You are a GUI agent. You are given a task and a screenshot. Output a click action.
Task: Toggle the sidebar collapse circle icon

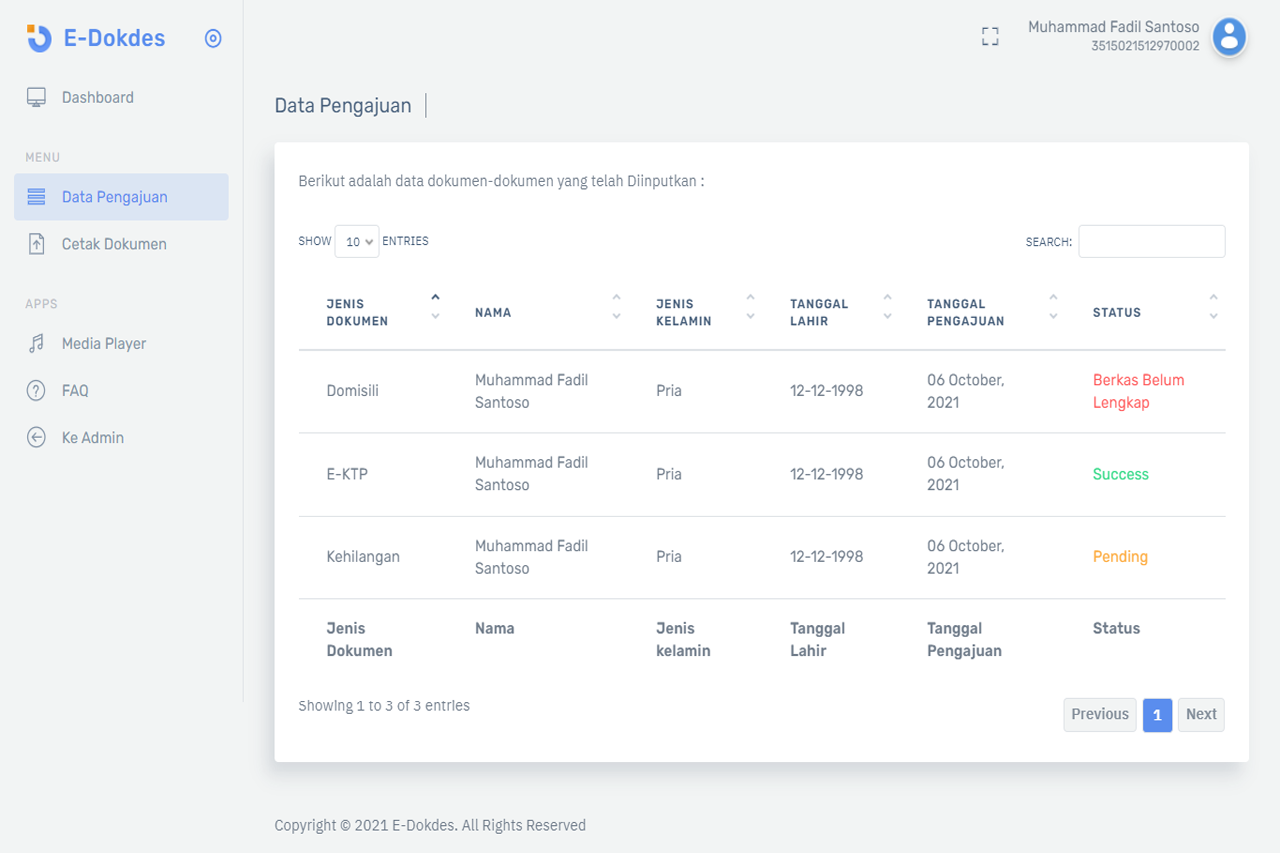click(213, 38)
